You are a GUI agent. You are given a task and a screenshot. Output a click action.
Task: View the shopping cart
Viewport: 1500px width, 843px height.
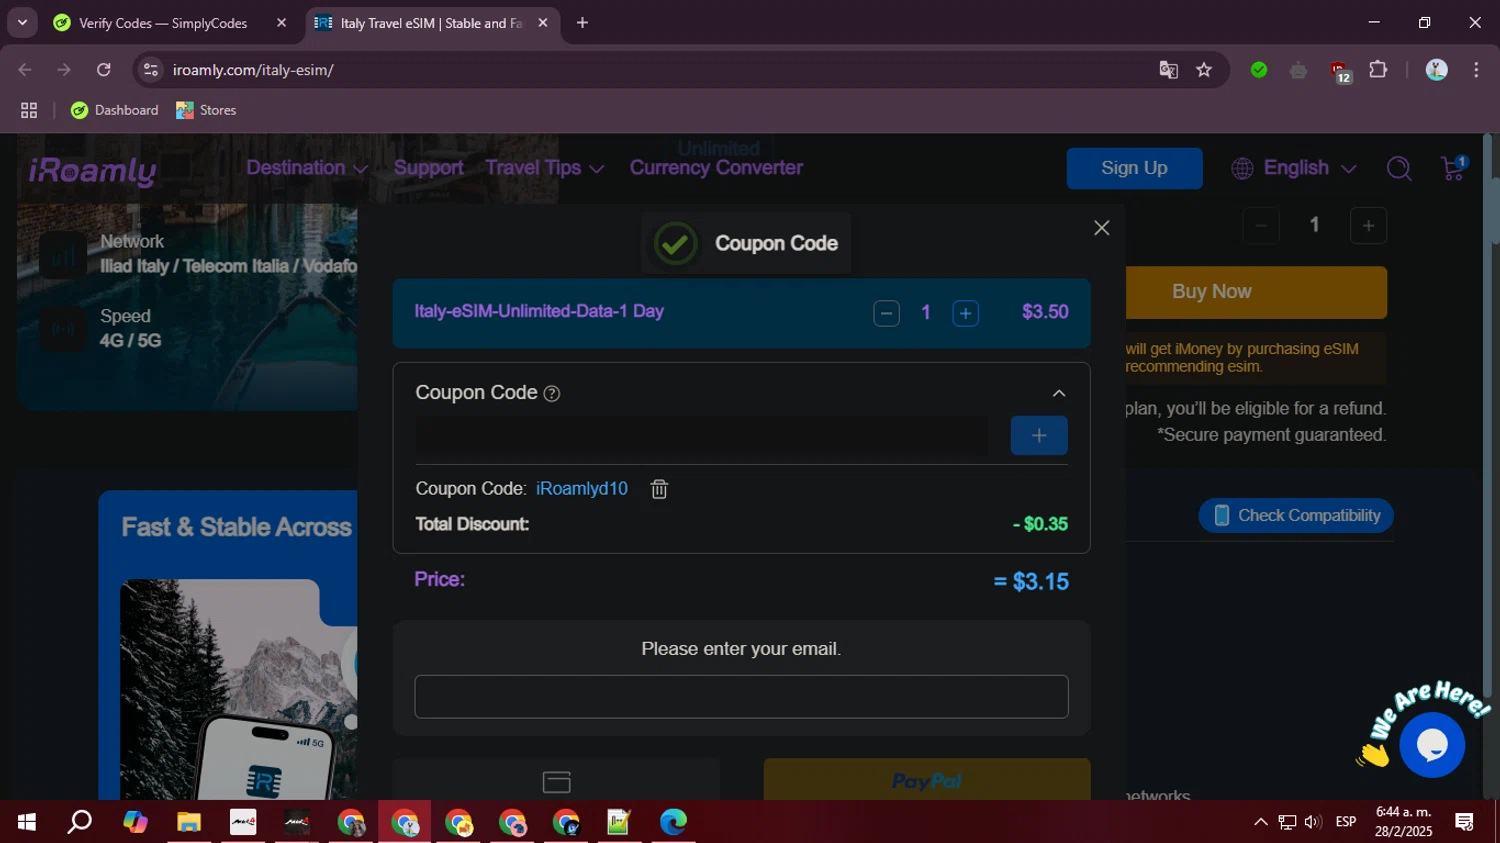(x=1453, y=168)
